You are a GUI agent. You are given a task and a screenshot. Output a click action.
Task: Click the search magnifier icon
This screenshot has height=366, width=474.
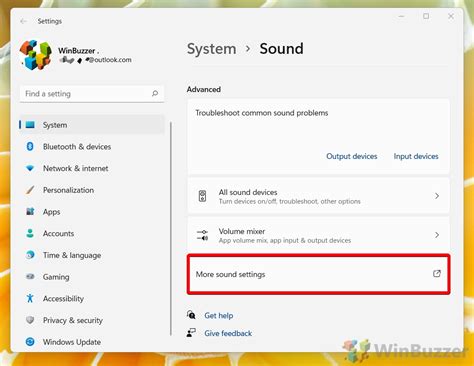click(155, 93)
